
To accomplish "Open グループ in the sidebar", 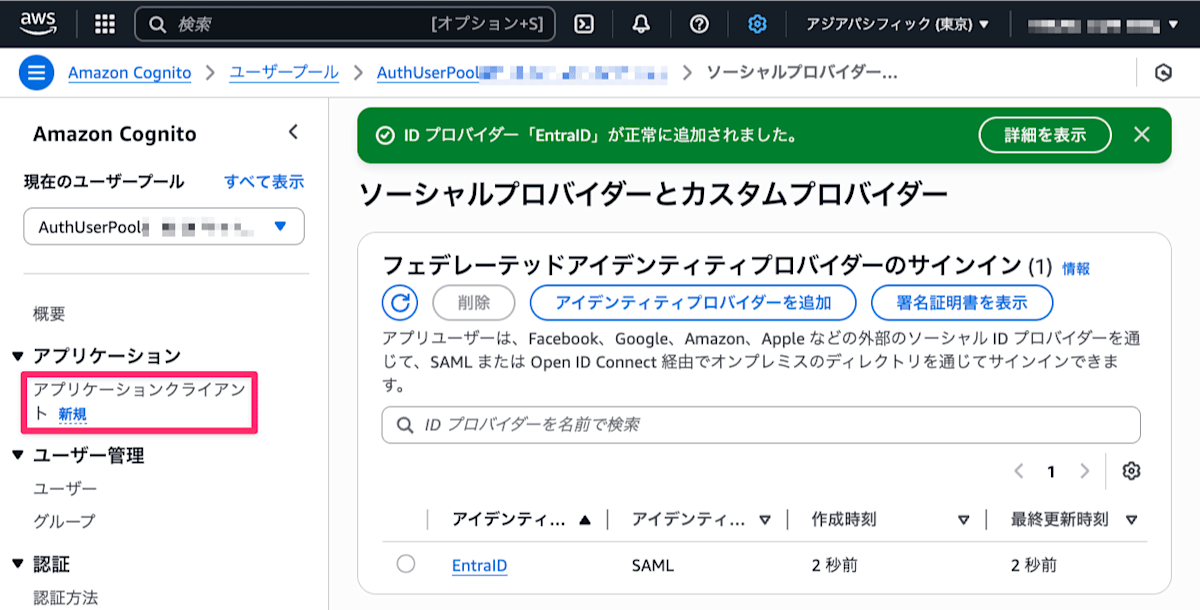I will (x=65, y=521).
